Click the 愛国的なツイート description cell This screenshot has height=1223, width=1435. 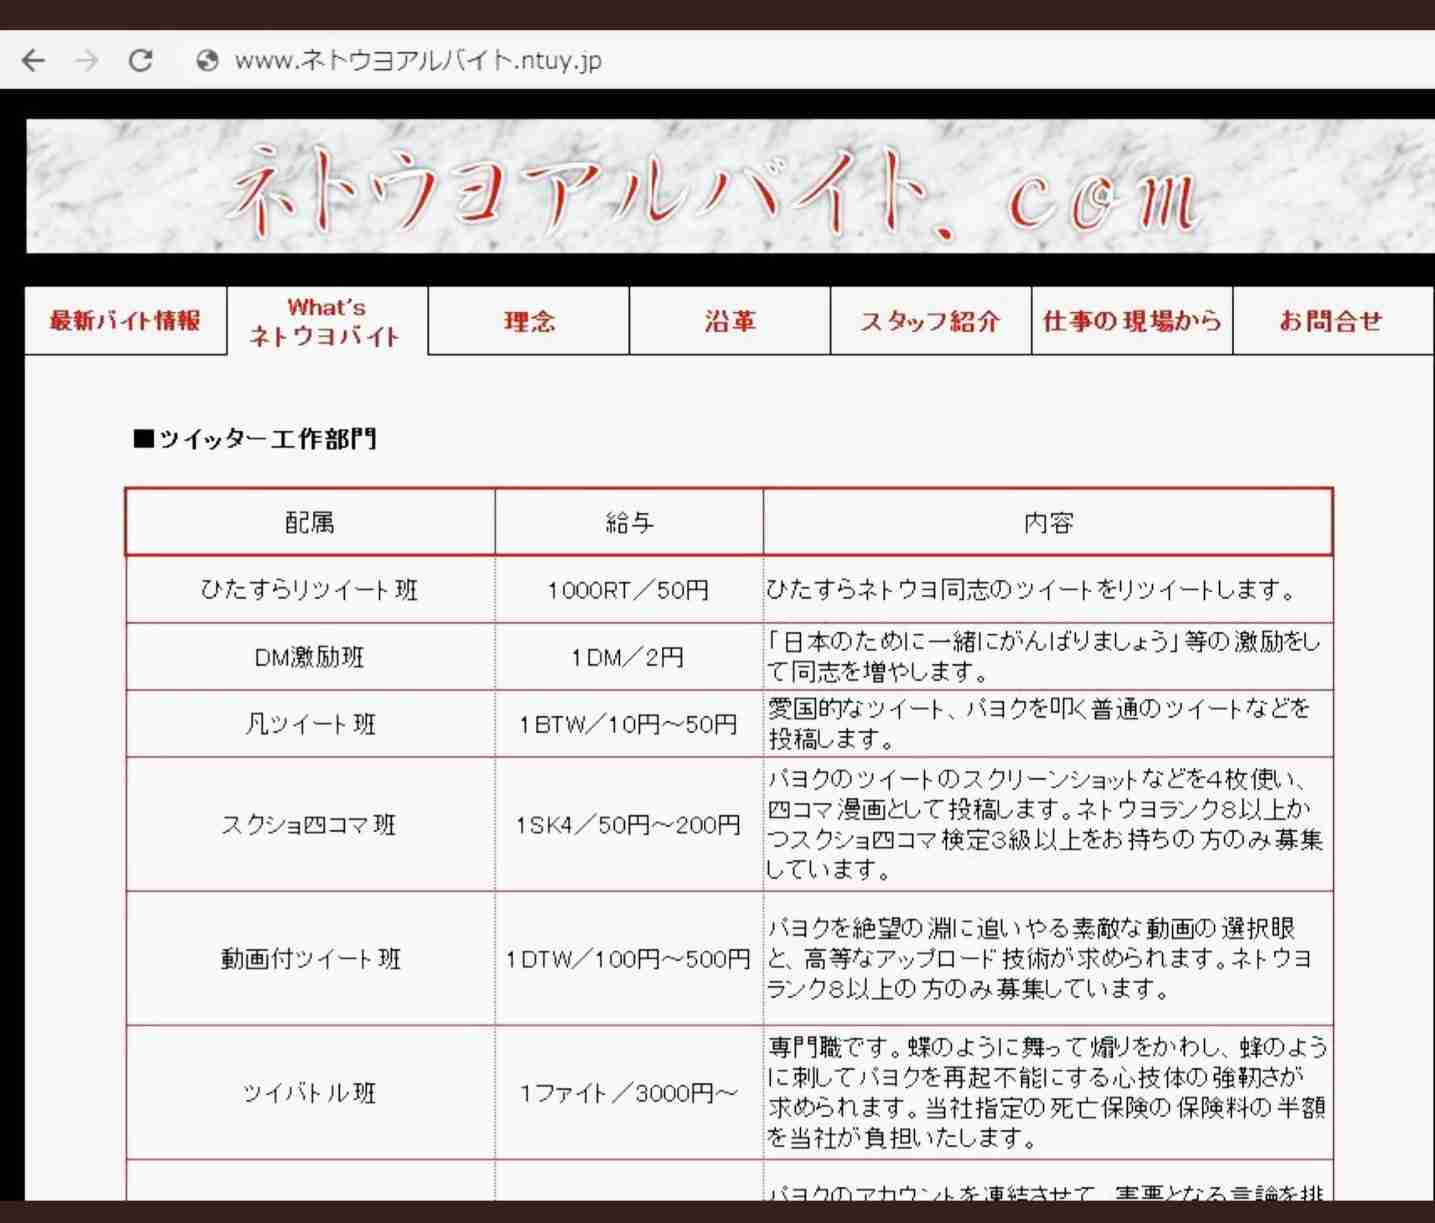(1048, 724)
